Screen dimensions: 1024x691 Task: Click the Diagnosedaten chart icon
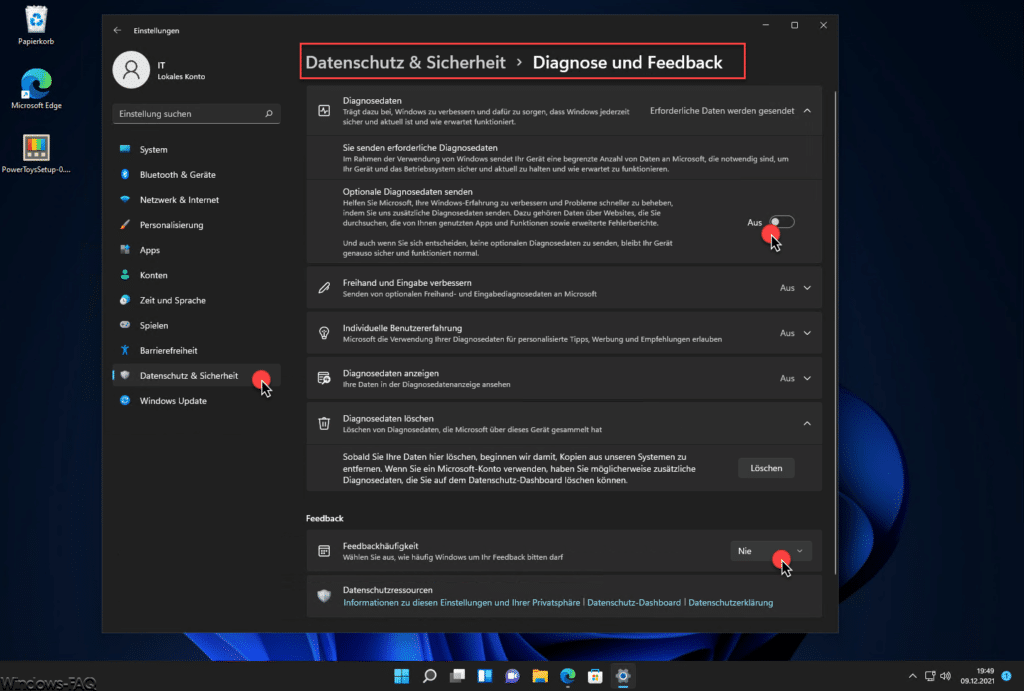(x=324, y=110)
